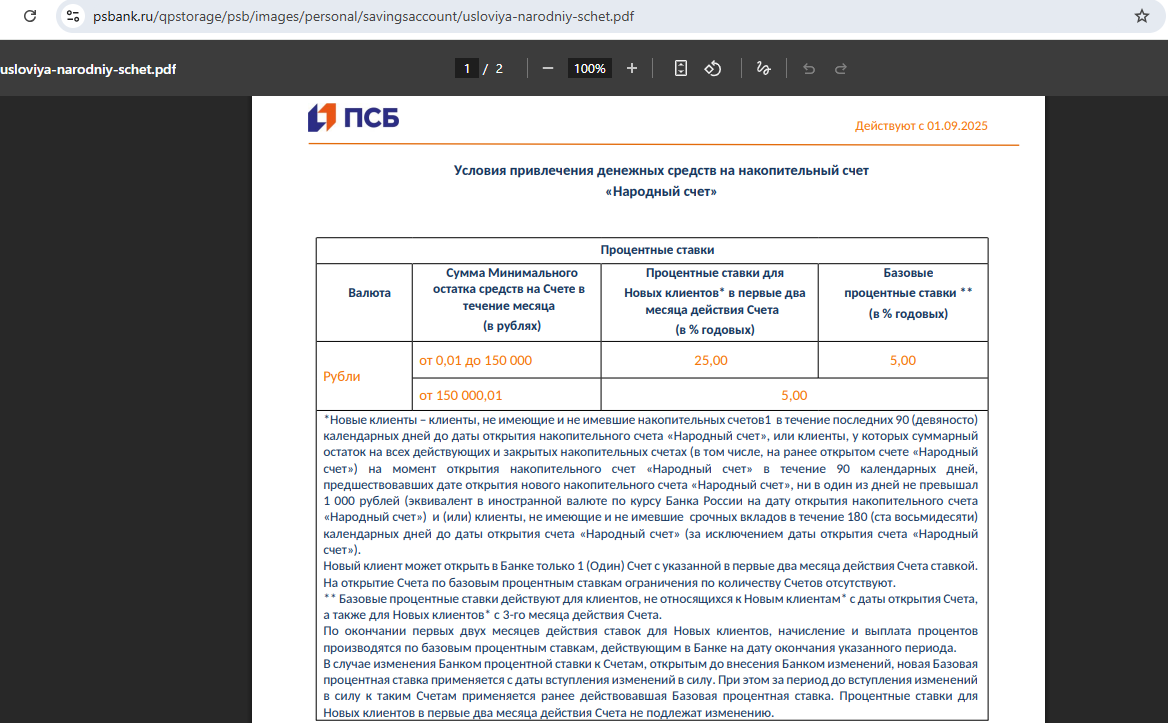Zoom in with the plus button
Screen dimensions: 1168x723
(x=631, y=68)
